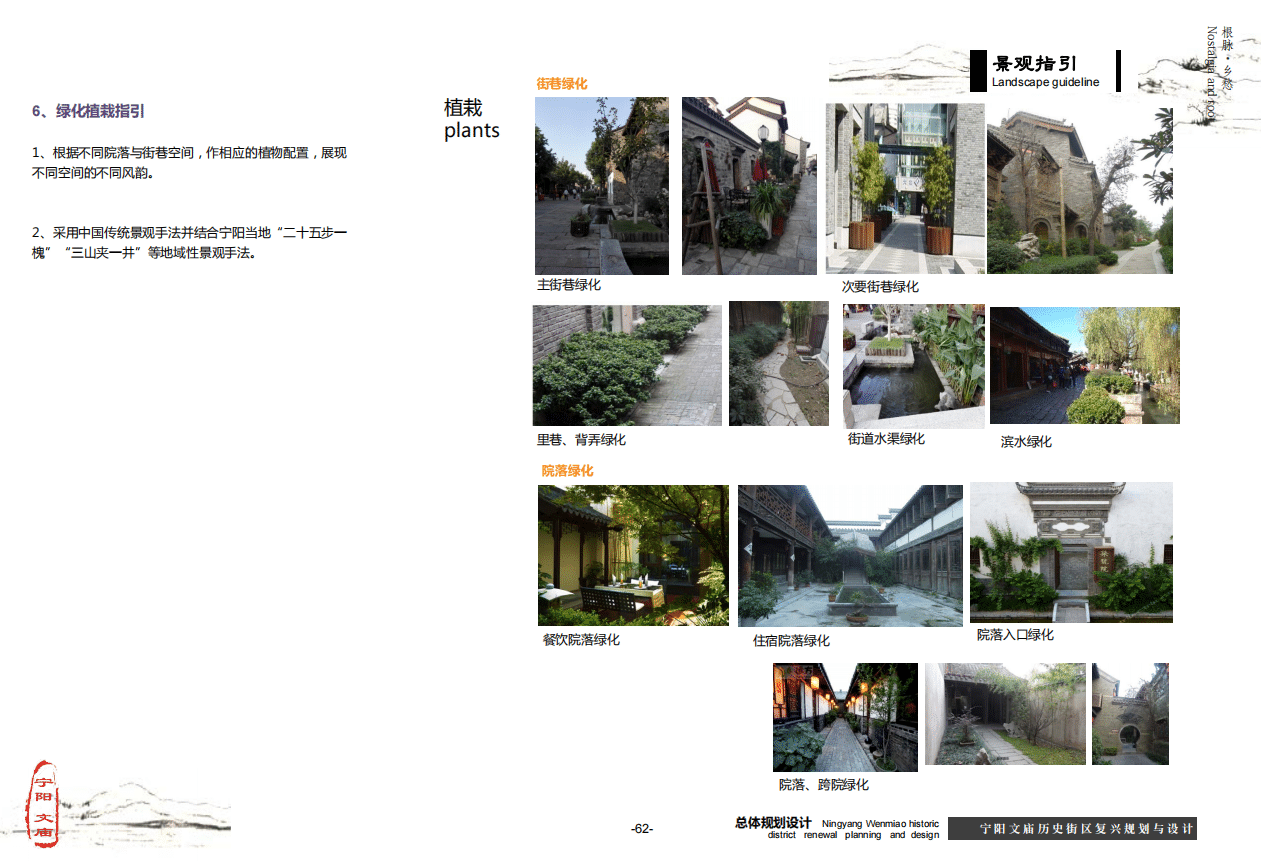View the 次要街巷绿化 alley greenery image
1261x861 pixels.
(x=903, y=186)
